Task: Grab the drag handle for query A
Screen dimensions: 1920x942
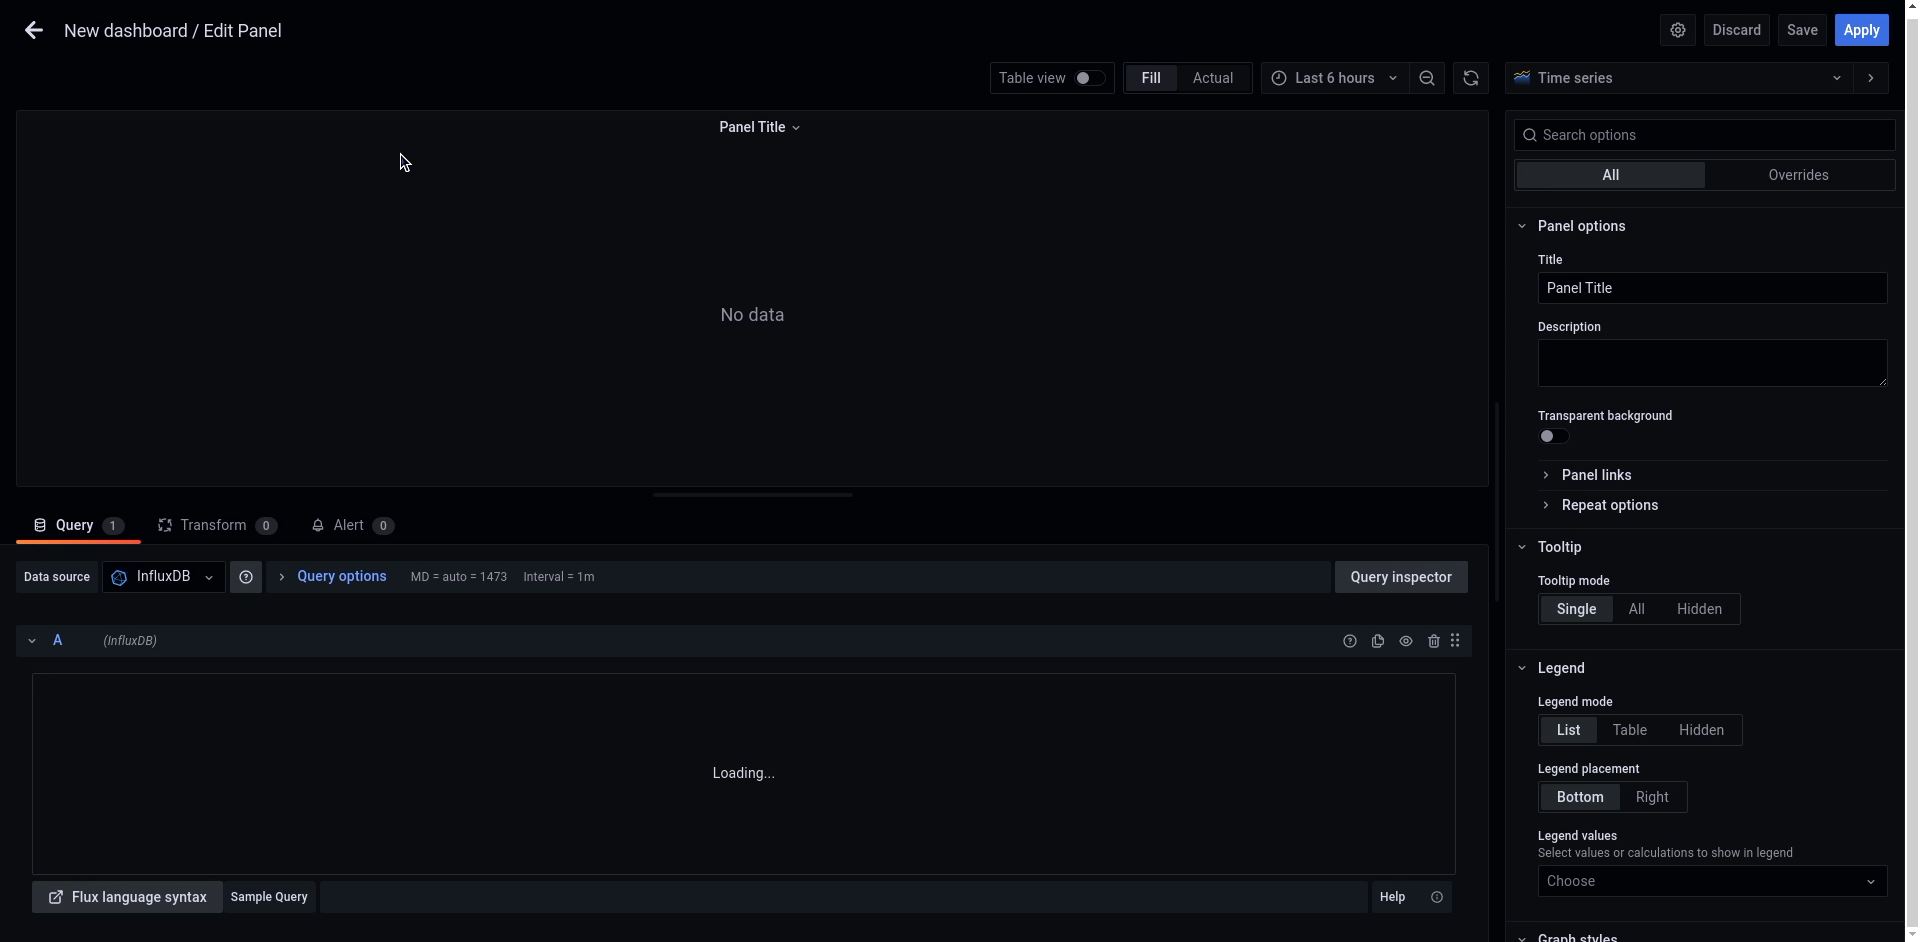Action: point(1455,641)
